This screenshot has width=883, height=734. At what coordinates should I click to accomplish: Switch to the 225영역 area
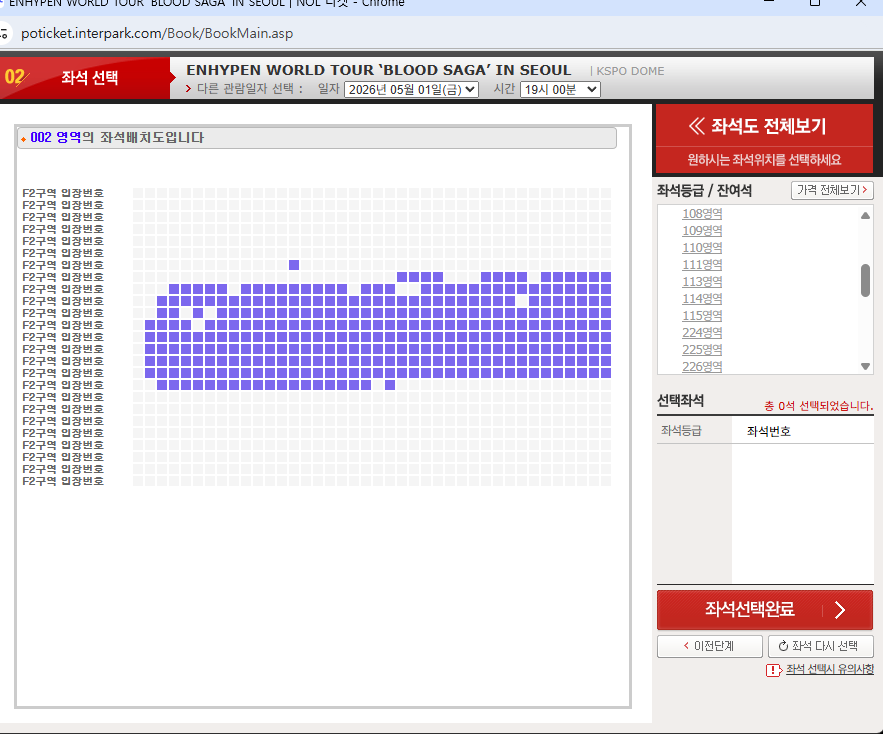point(702,349)
